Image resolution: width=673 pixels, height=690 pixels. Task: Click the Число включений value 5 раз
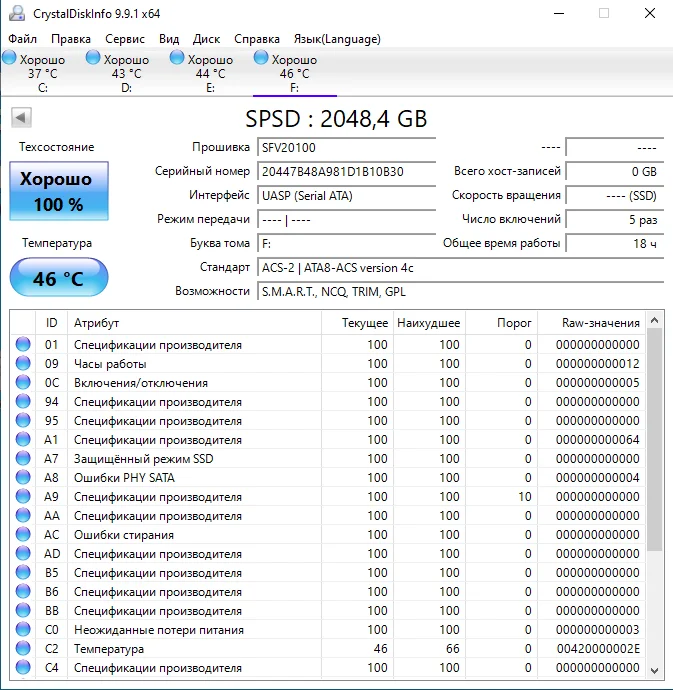(614, 219)
